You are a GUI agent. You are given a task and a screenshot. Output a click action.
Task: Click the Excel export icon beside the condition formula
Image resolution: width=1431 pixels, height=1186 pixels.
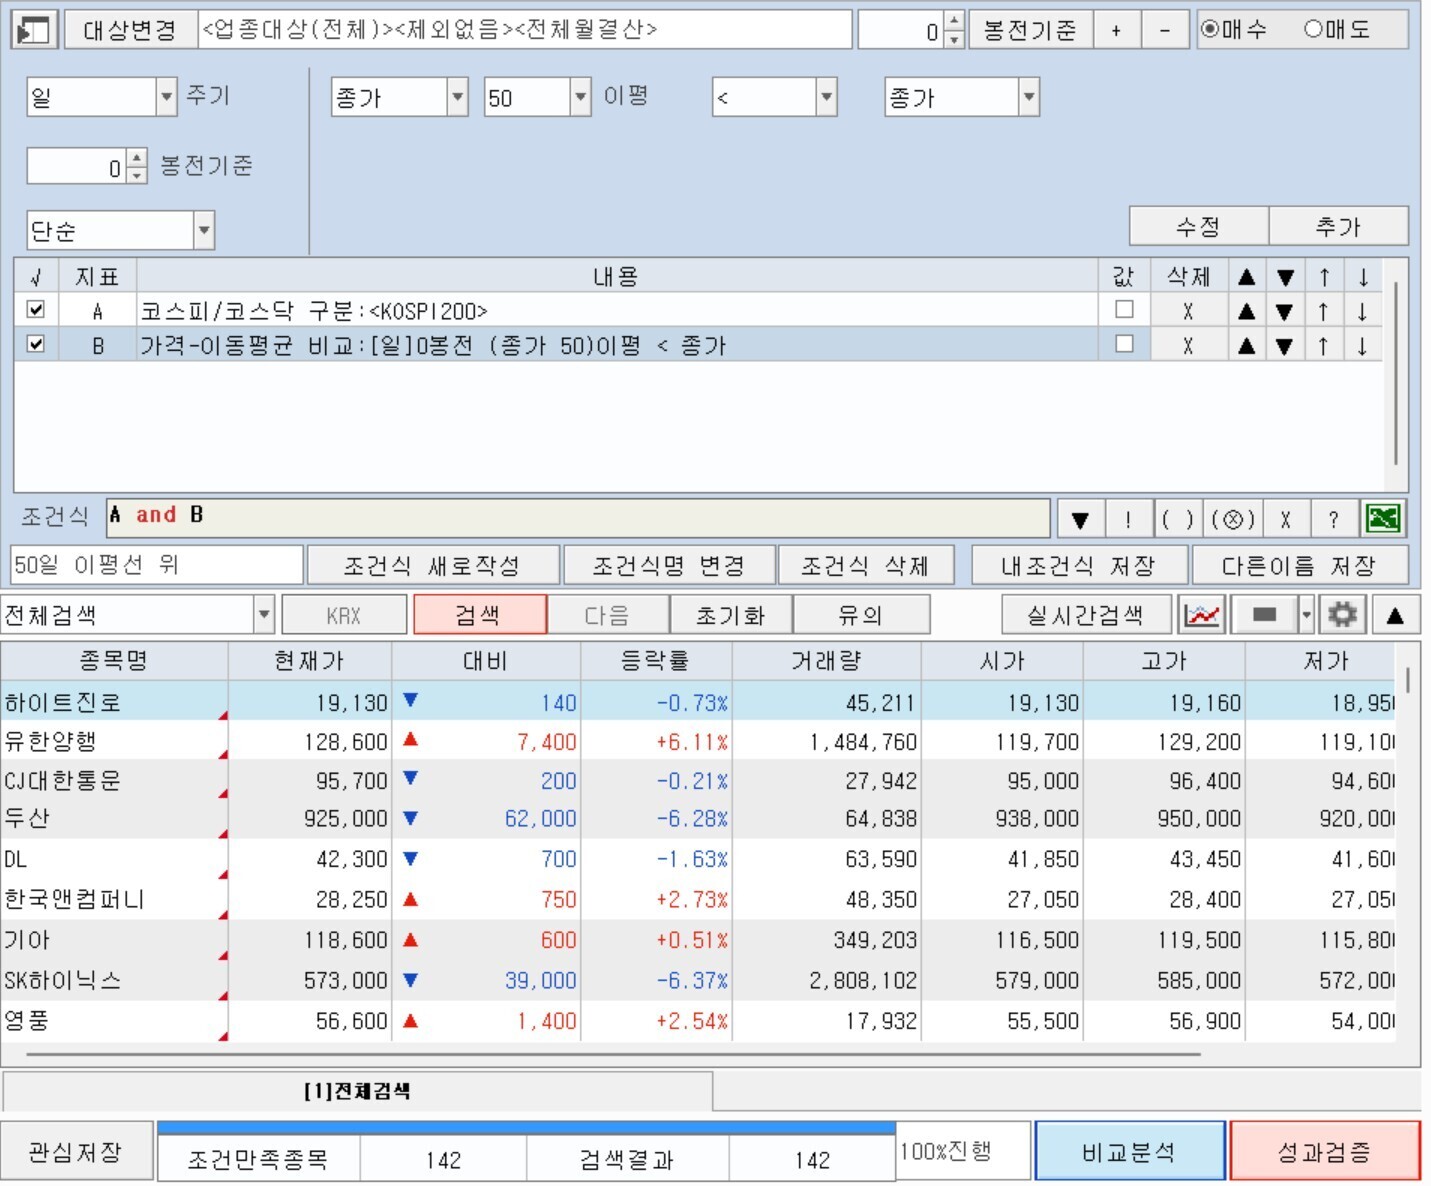[x=1384, y=518]
